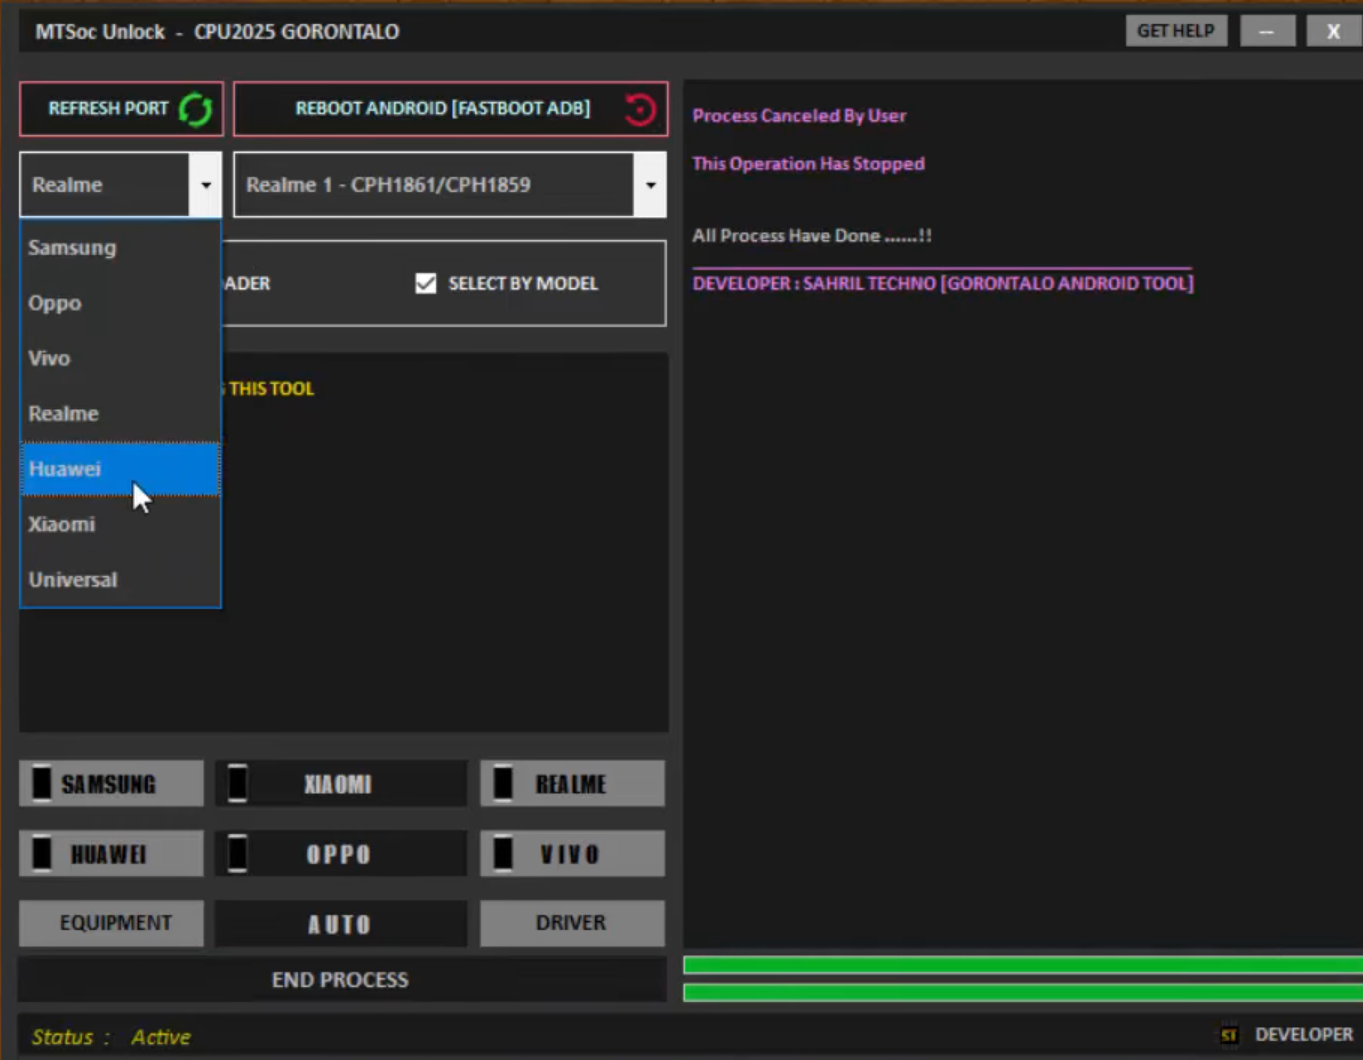Click the OPPO brand button label

[338, 855]
